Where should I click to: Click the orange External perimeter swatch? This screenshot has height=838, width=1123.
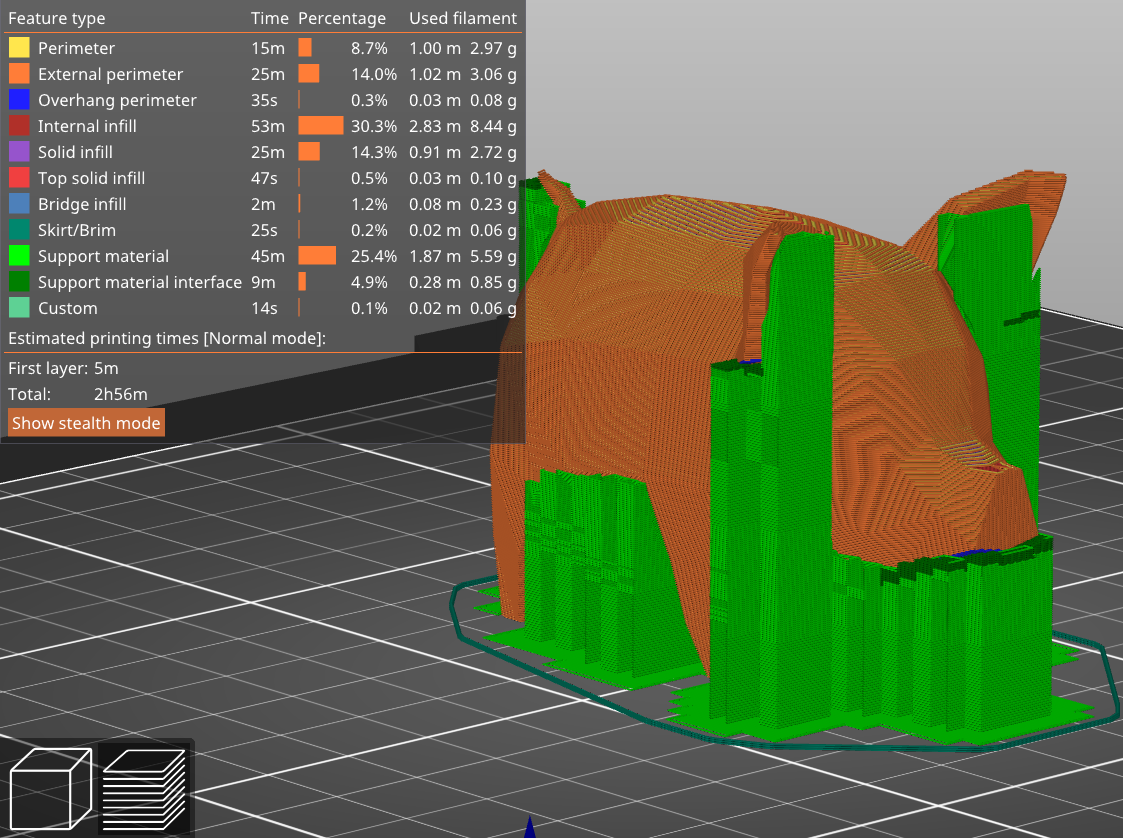tap(20, 74)
